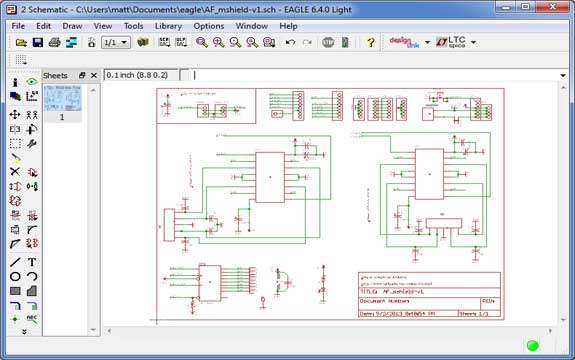This screenshot has height=360, width=575.
Task: Select the Text tool
Action: point(32,262)
